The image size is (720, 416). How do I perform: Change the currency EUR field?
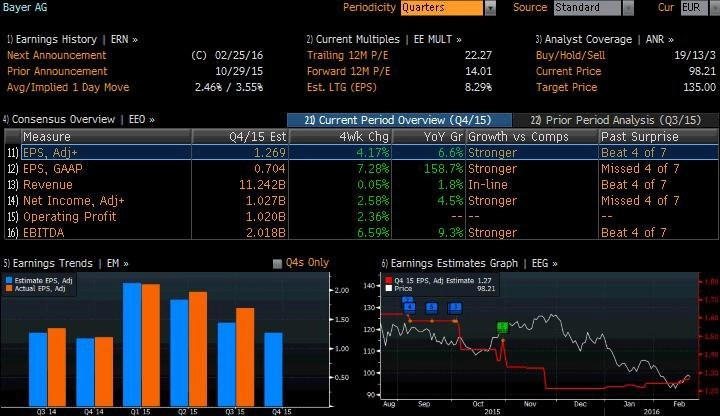pos(693,8)
